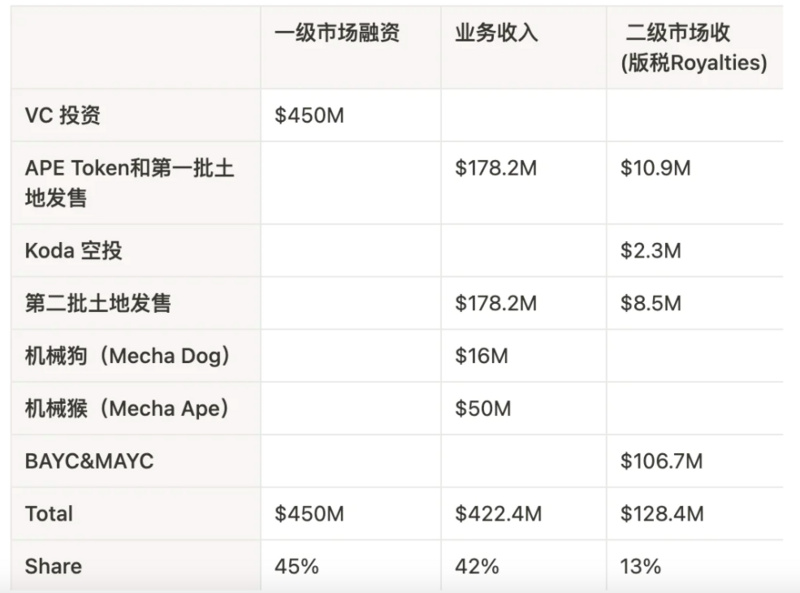Select the VC 投资 row label
800x593 pixels.
click(x=63, y=115)
